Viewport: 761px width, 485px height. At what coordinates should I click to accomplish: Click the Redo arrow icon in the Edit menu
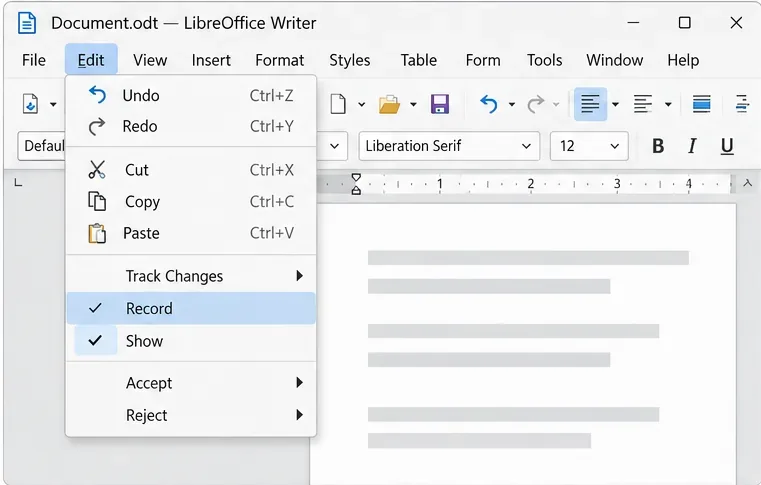[x=97, y=126]
